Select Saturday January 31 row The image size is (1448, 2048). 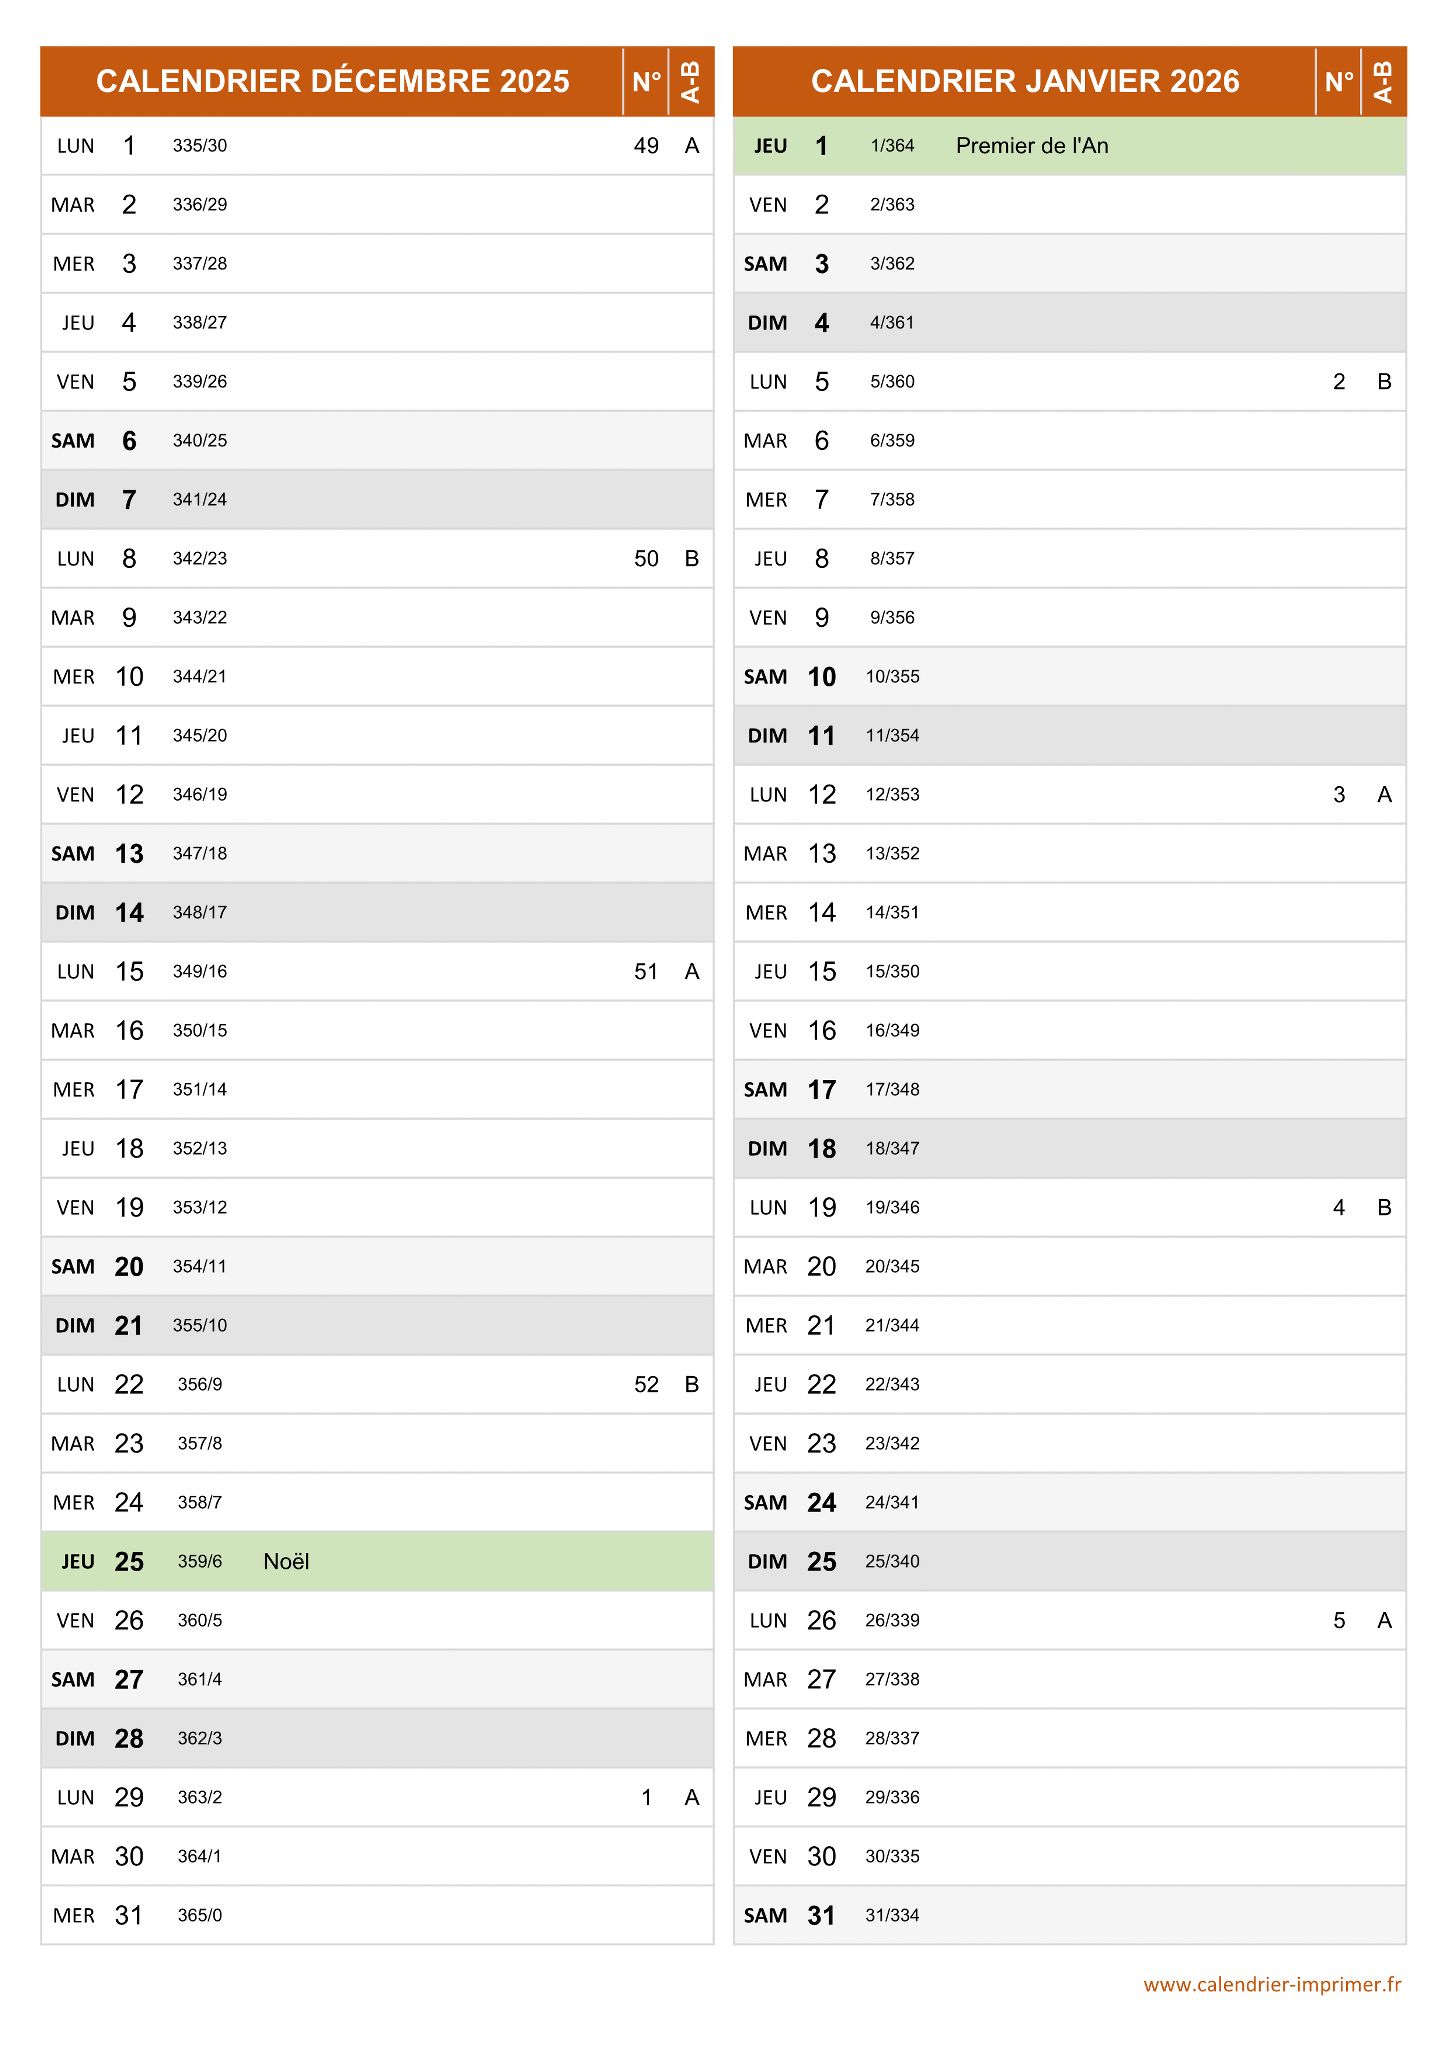[1070, 1915]
